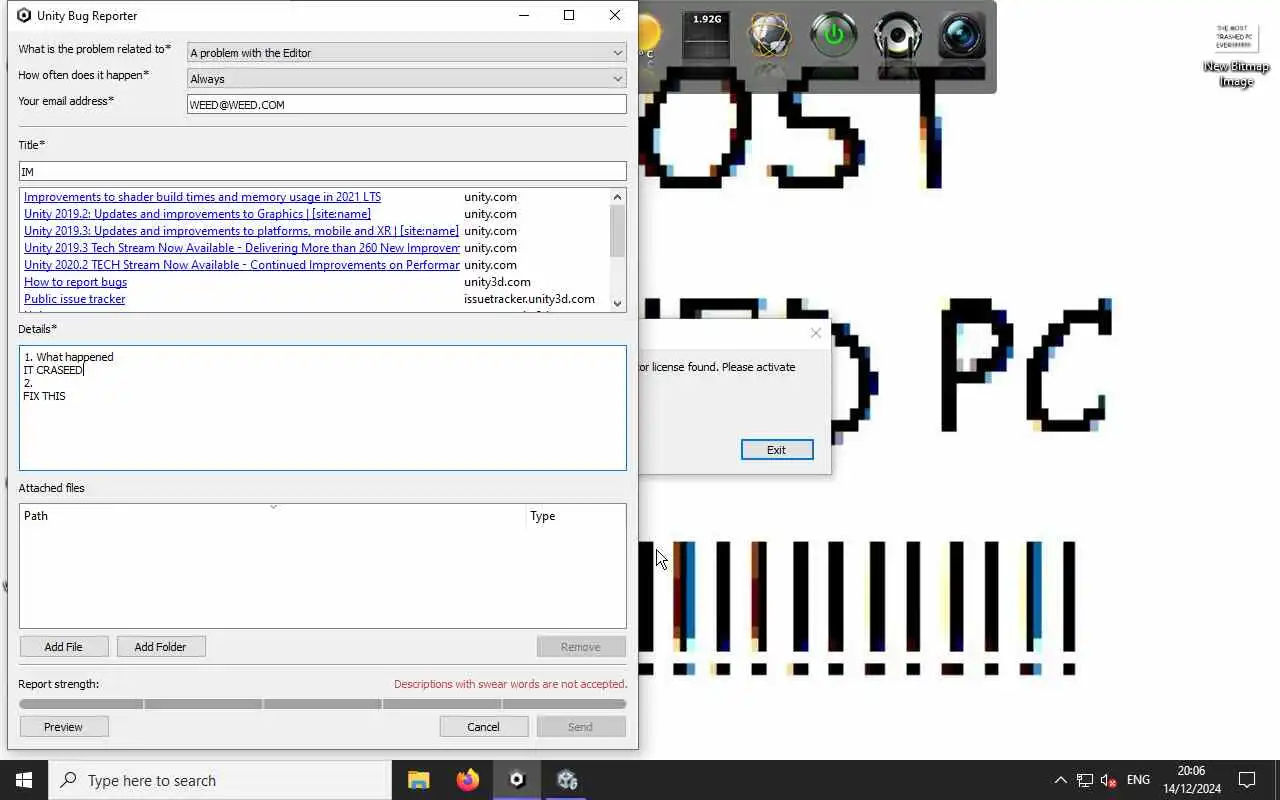Click the headphones gadget icon
The height and width of the screenshot is (800, 1280).
click(897, 37)
